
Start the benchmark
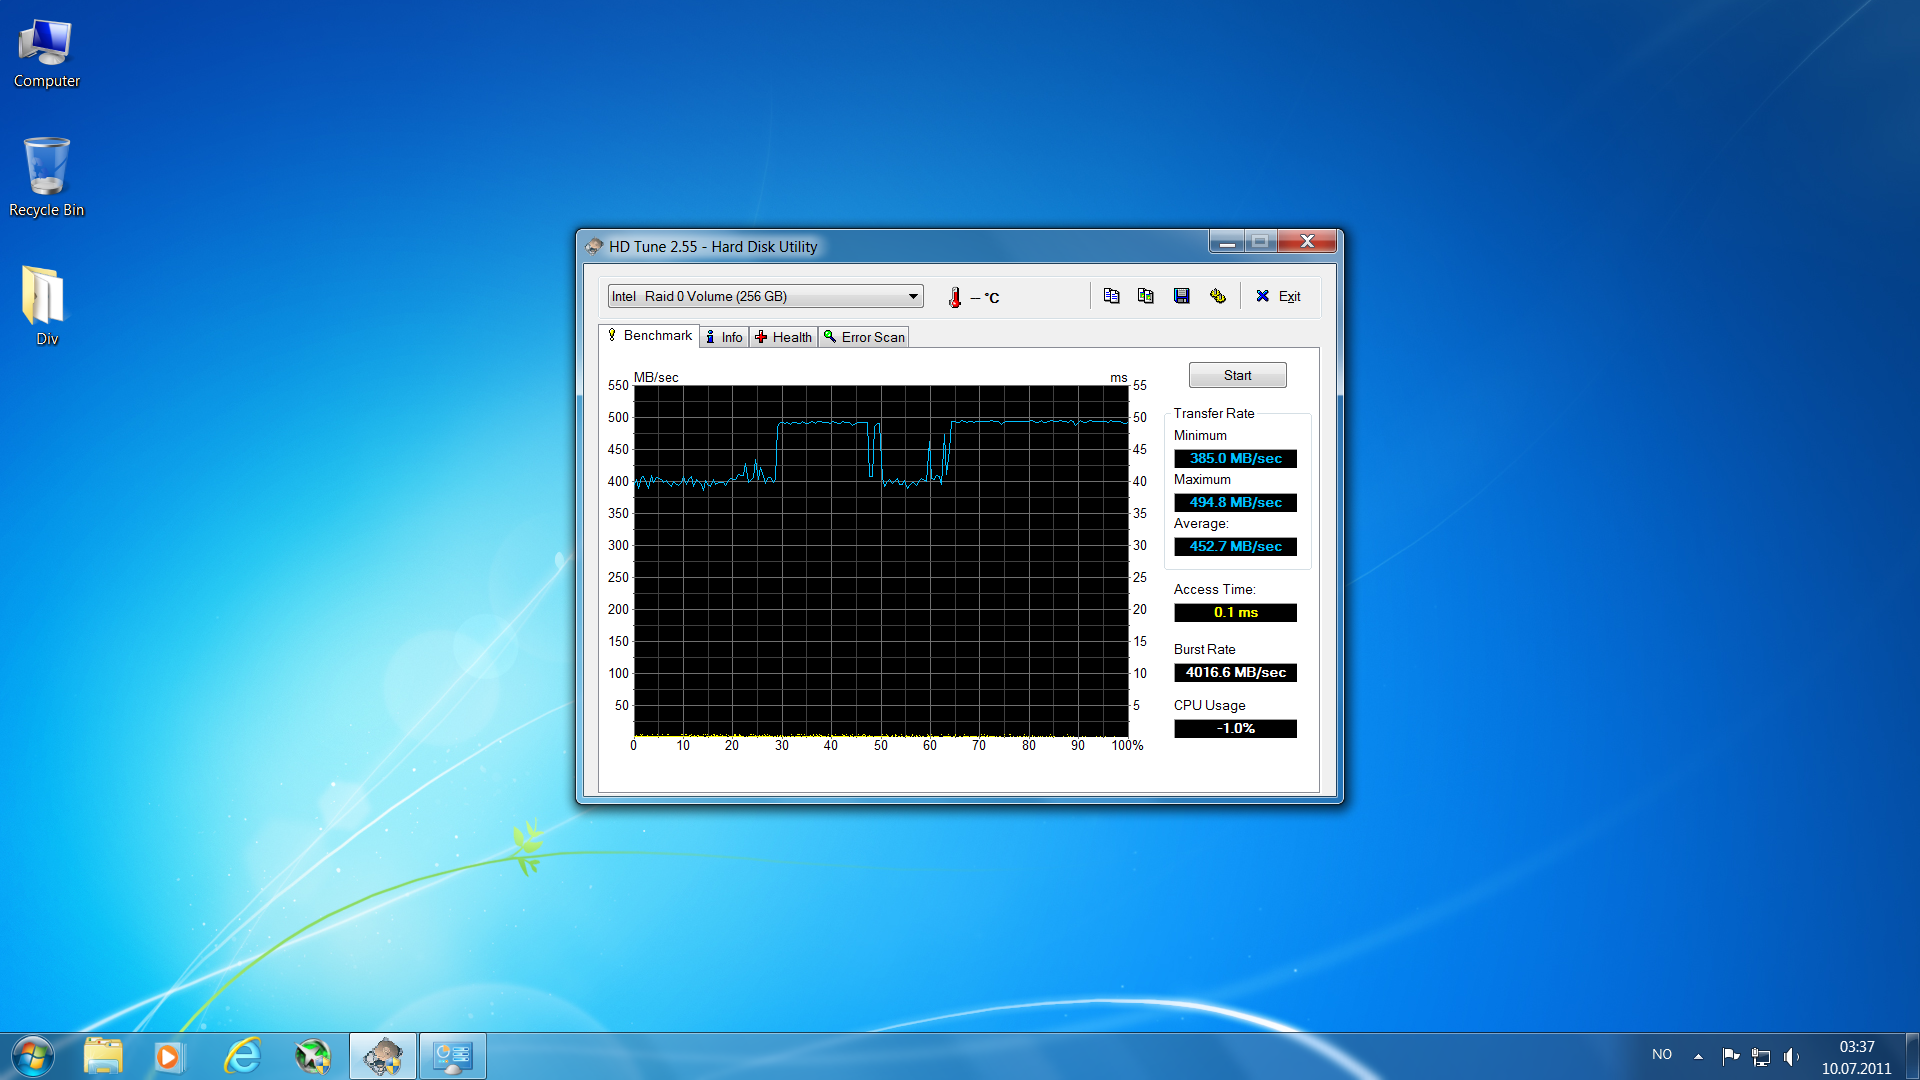click(x=1237, y=375)
